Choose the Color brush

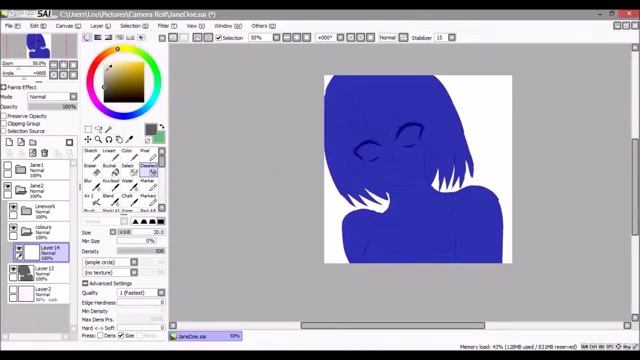tap(129, 155)
